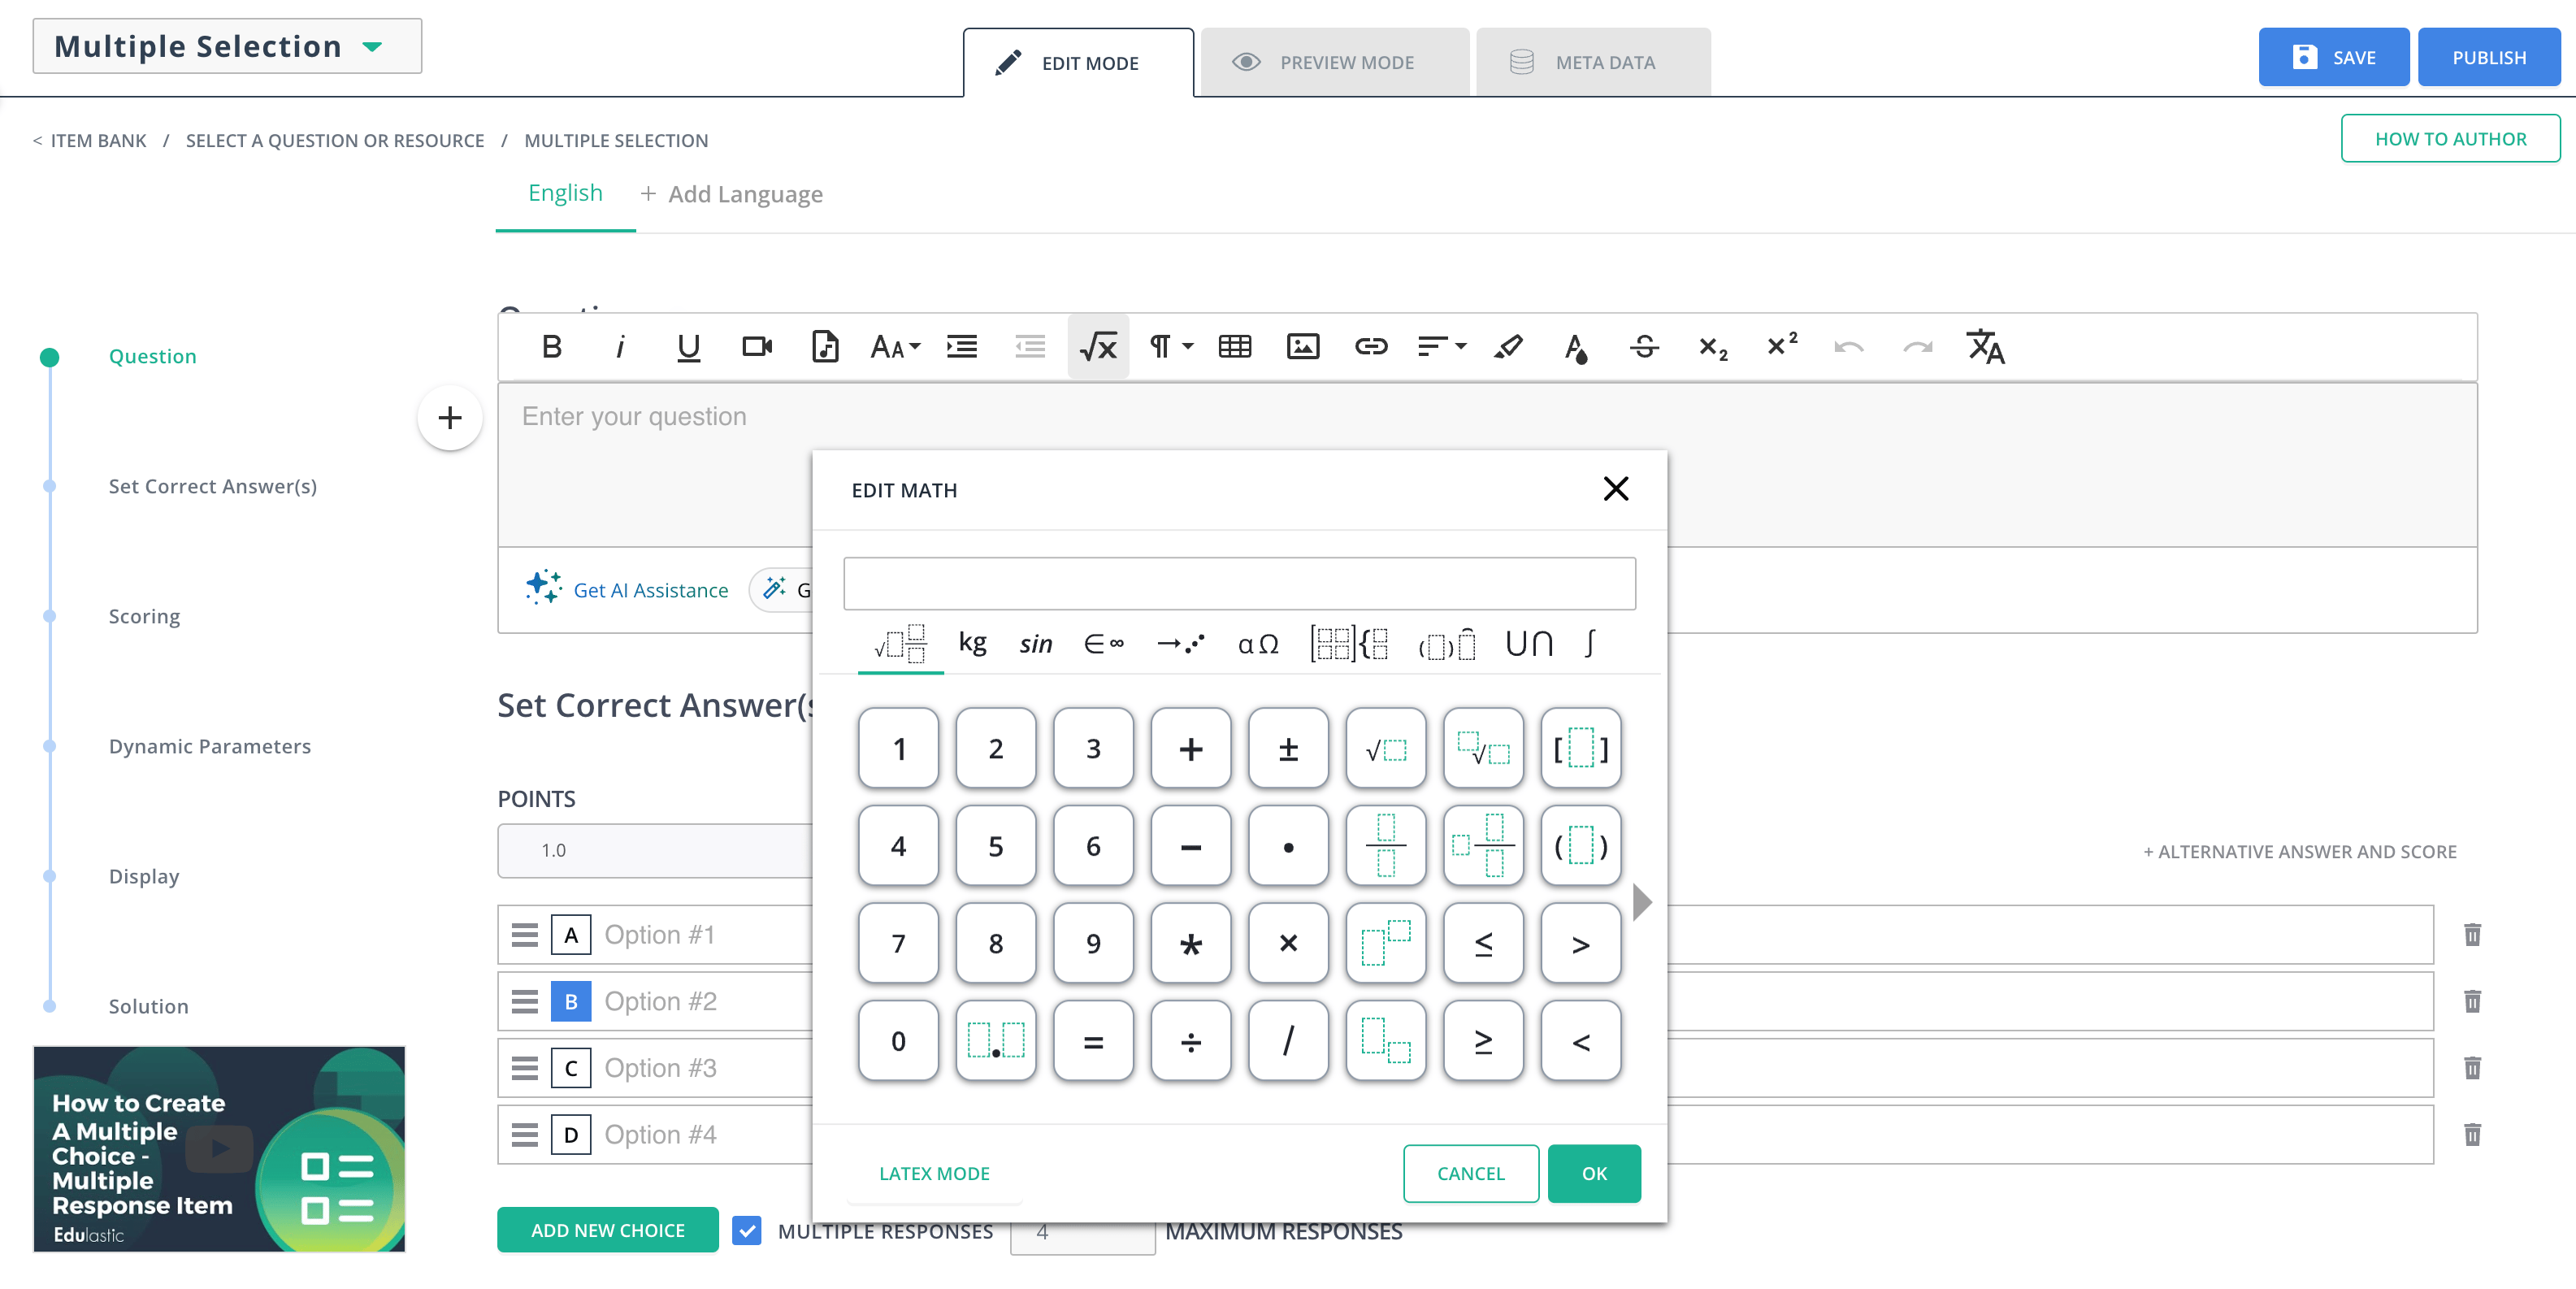Image resolution: width=2576 pixels, height=1289 pixels.
Task: Click the Publish button
Action: click(x=2488, y=57)
